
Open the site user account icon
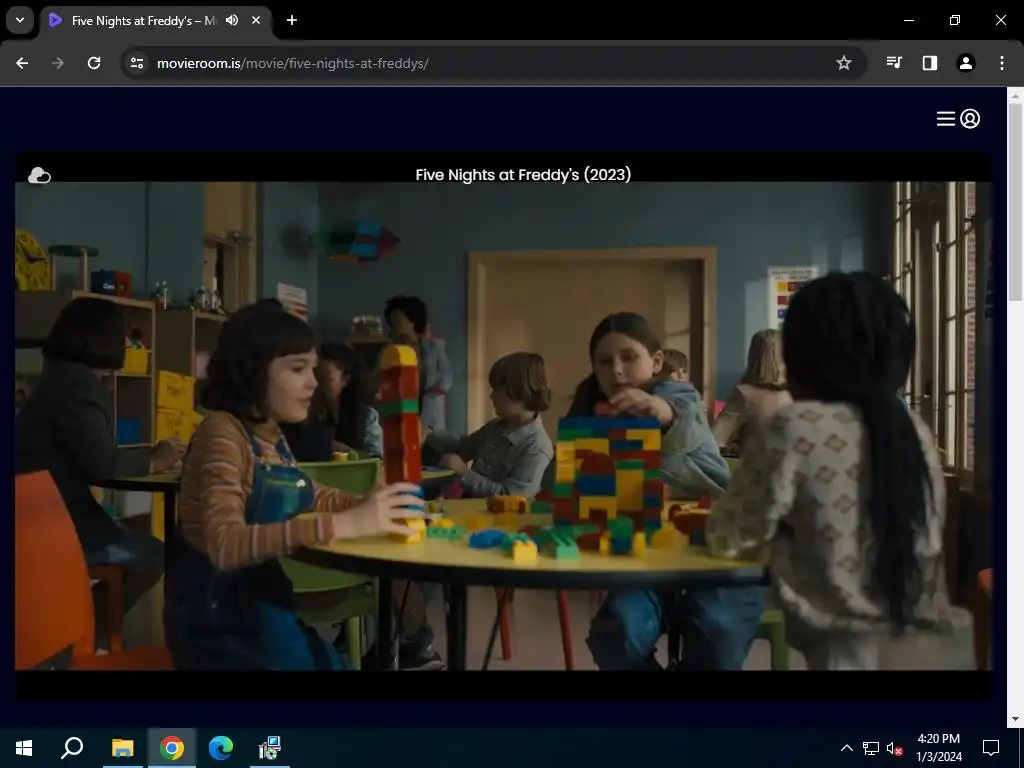(x=970, y=119)
